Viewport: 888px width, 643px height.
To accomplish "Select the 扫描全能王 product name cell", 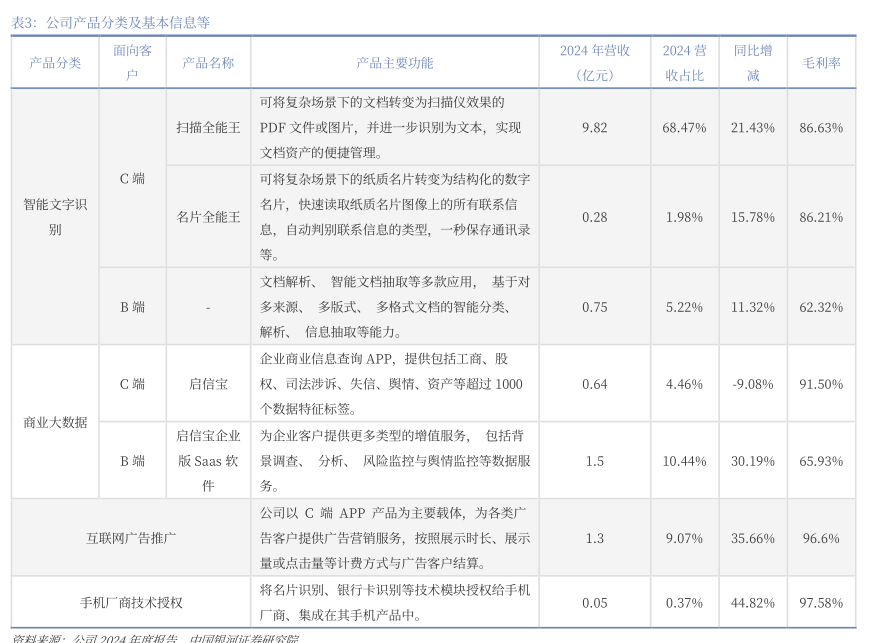I will tap(208, 128).
